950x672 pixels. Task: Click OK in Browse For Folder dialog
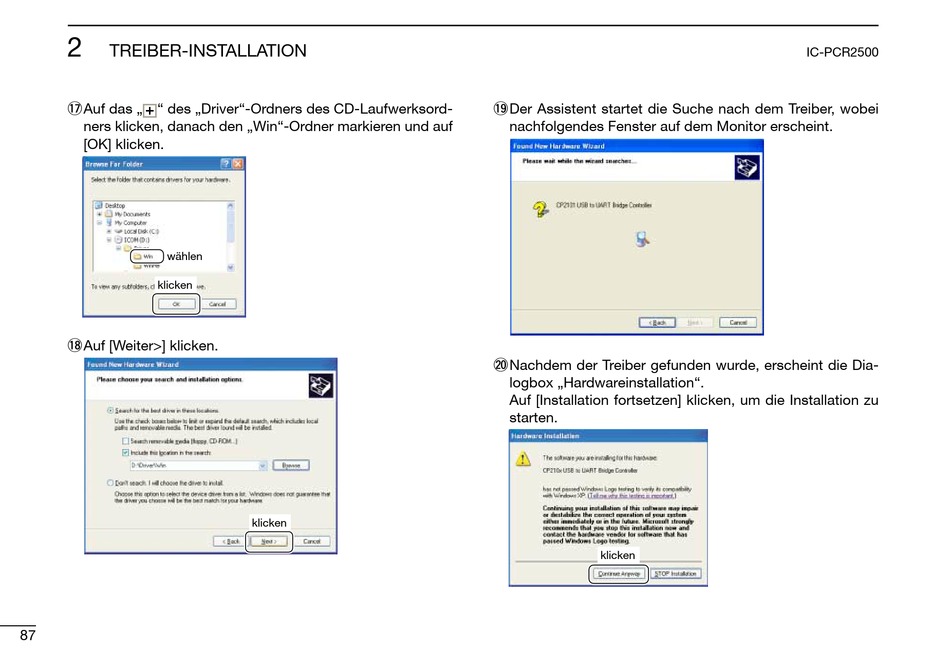pyautogui.click(x=176, y=304)
